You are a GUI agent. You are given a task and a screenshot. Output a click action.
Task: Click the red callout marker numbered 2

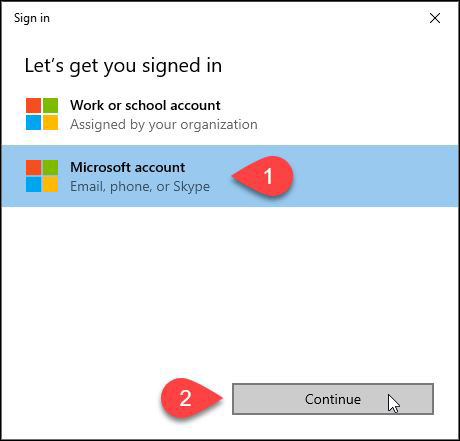(192, 398)
